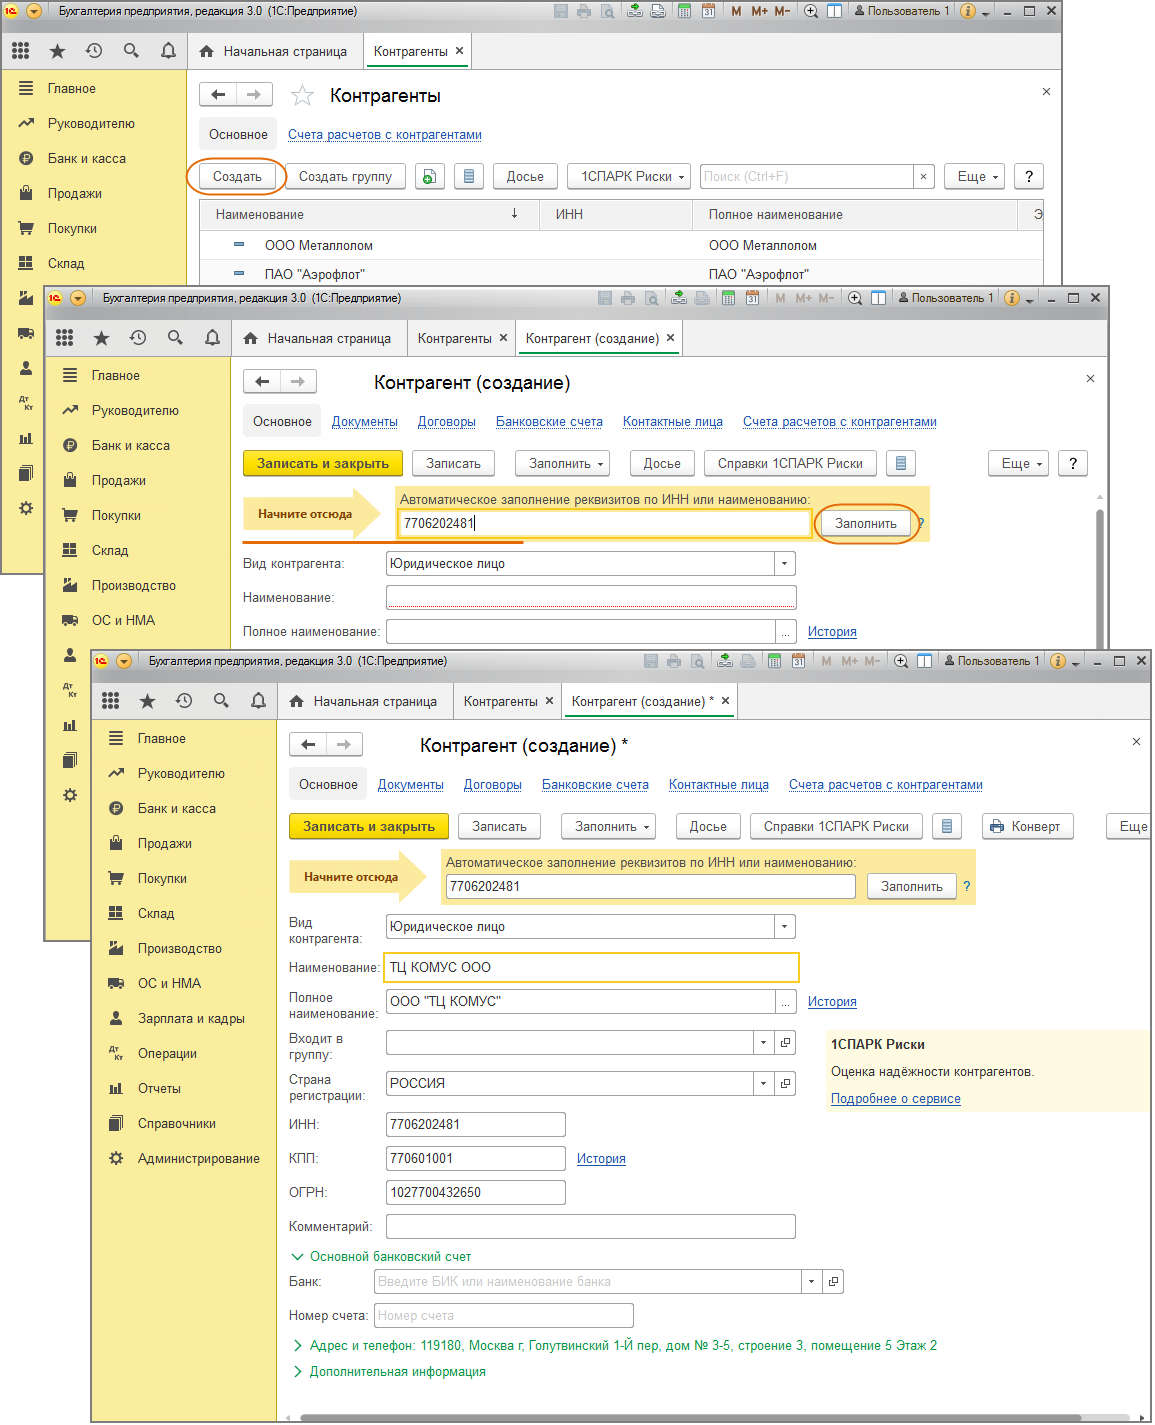Click the back arrow in front Контрагент form
The image size is (1155, 1425).
click(308, 745)
